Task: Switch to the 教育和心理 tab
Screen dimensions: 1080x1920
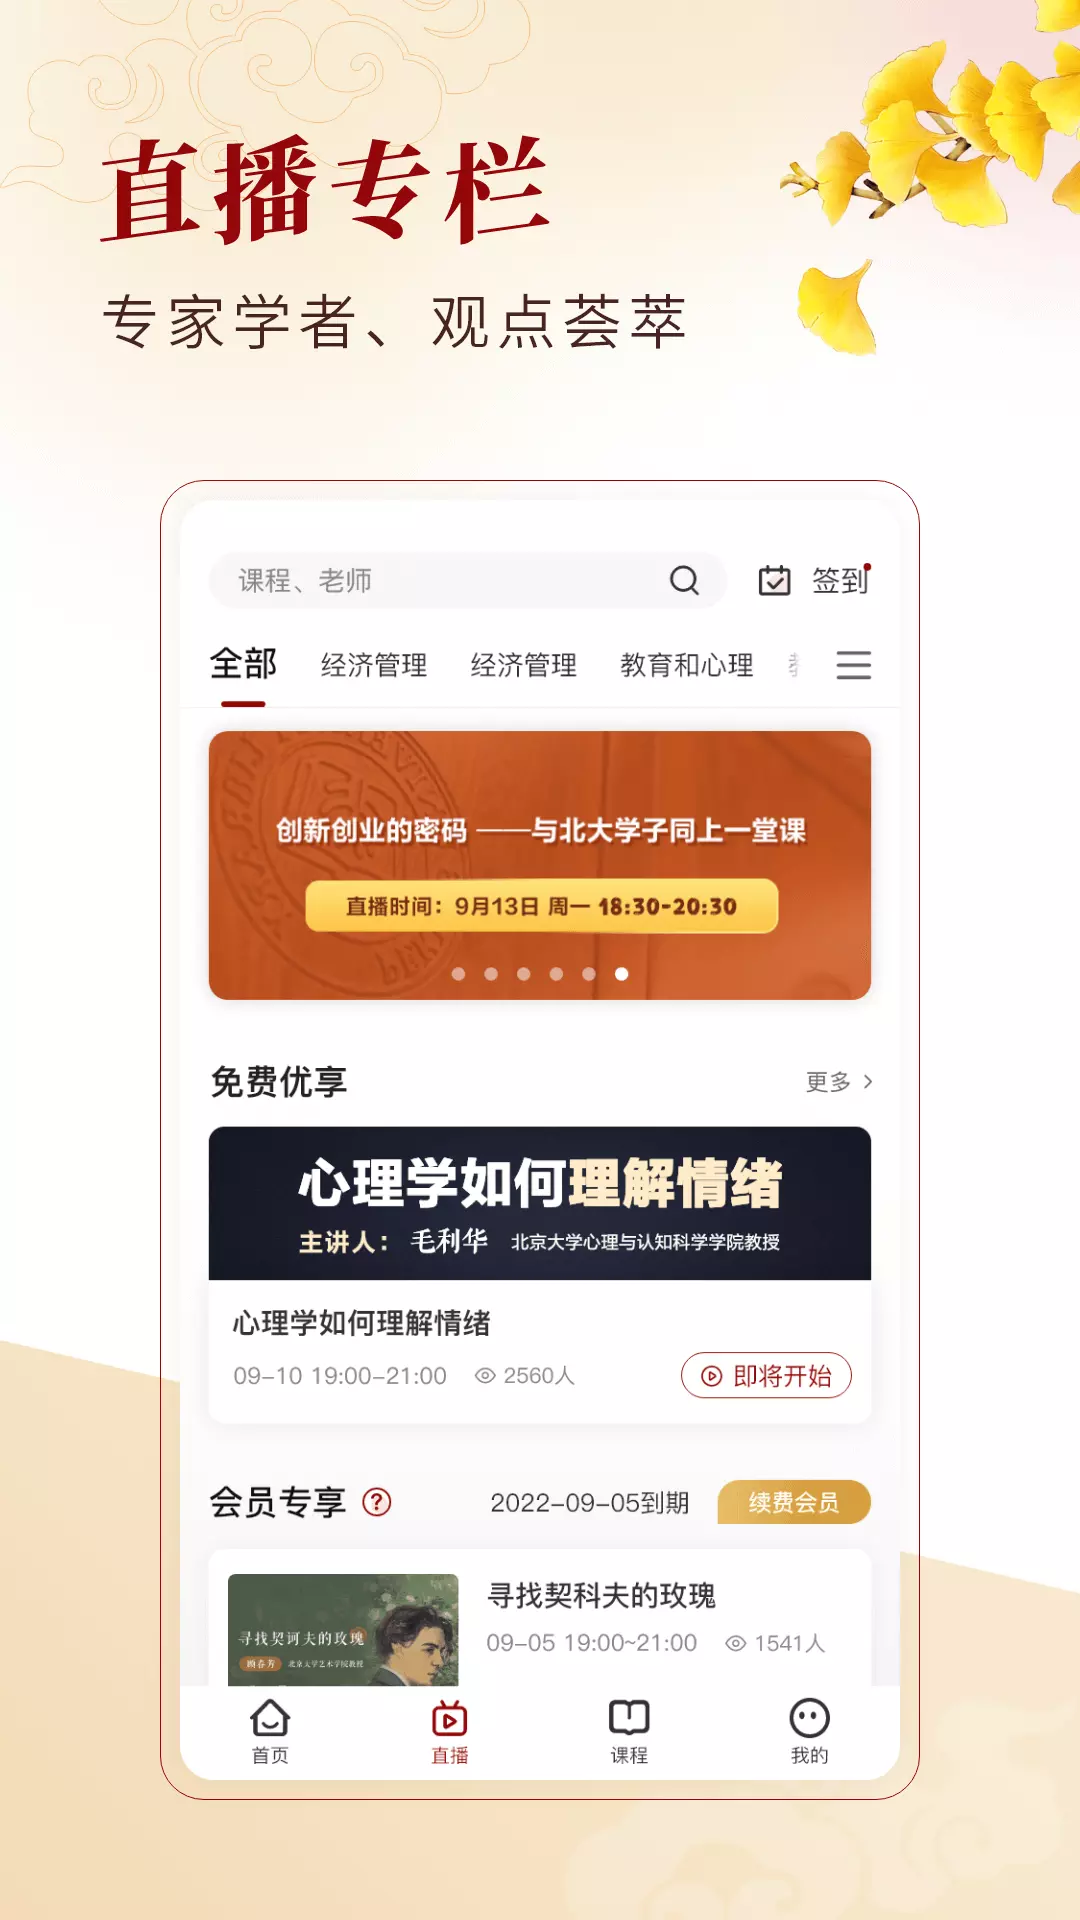Action: (x=687, y=665)
